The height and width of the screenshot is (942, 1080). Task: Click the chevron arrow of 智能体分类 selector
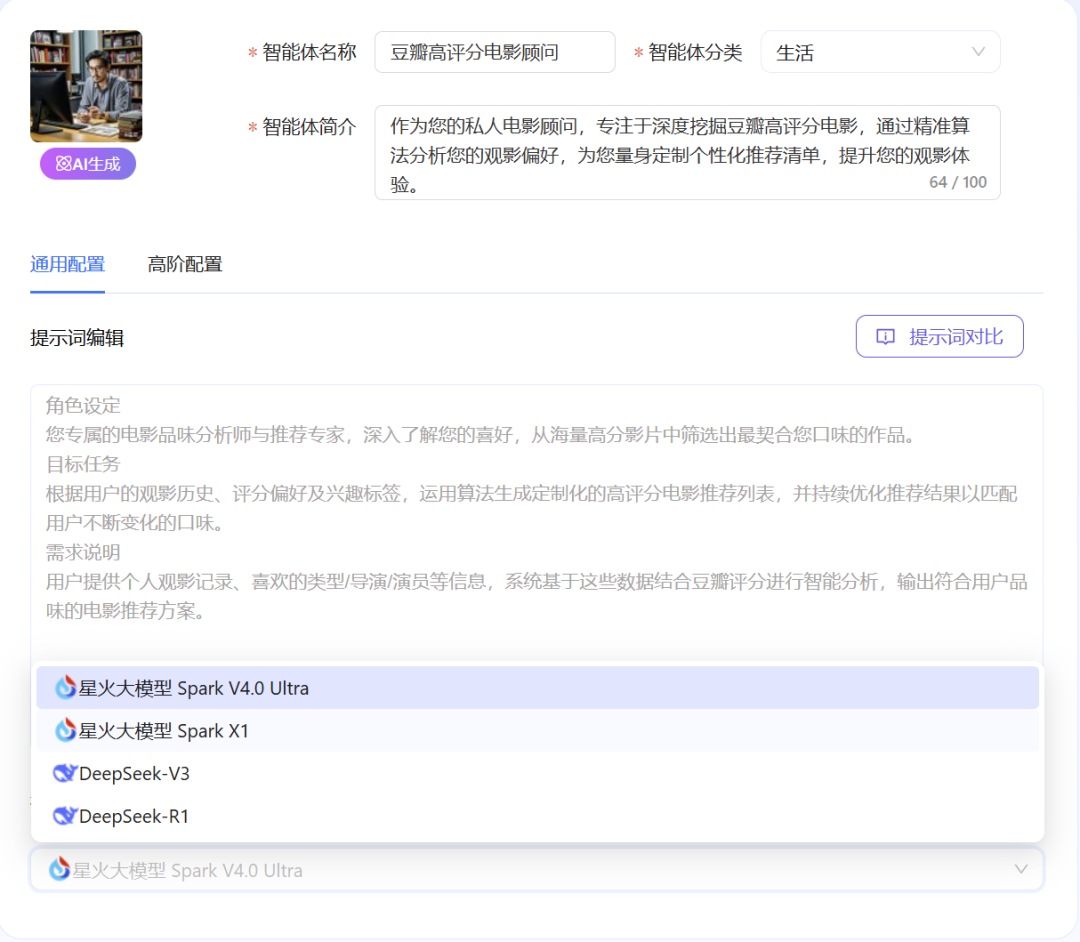click(x=978, y=52)
